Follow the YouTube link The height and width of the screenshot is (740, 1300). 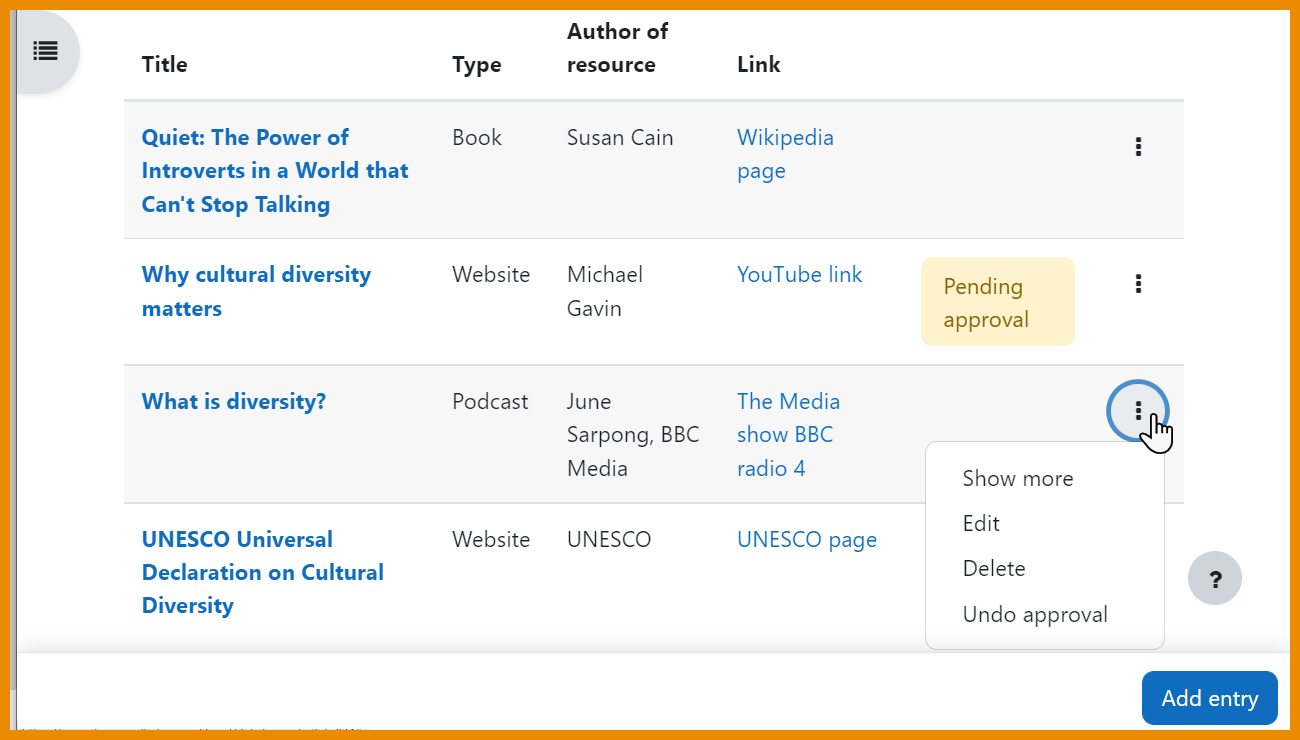pos(799,275)
